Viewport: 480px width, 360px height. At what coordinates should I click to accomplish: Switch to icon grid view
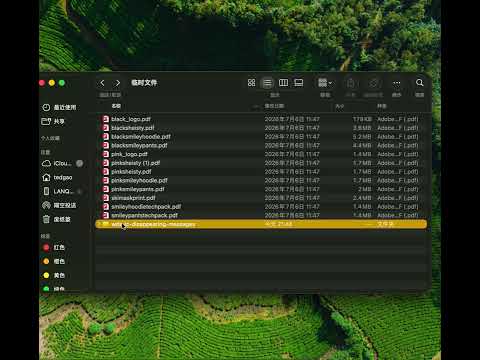pyautogui.click(x=252, y=83)
